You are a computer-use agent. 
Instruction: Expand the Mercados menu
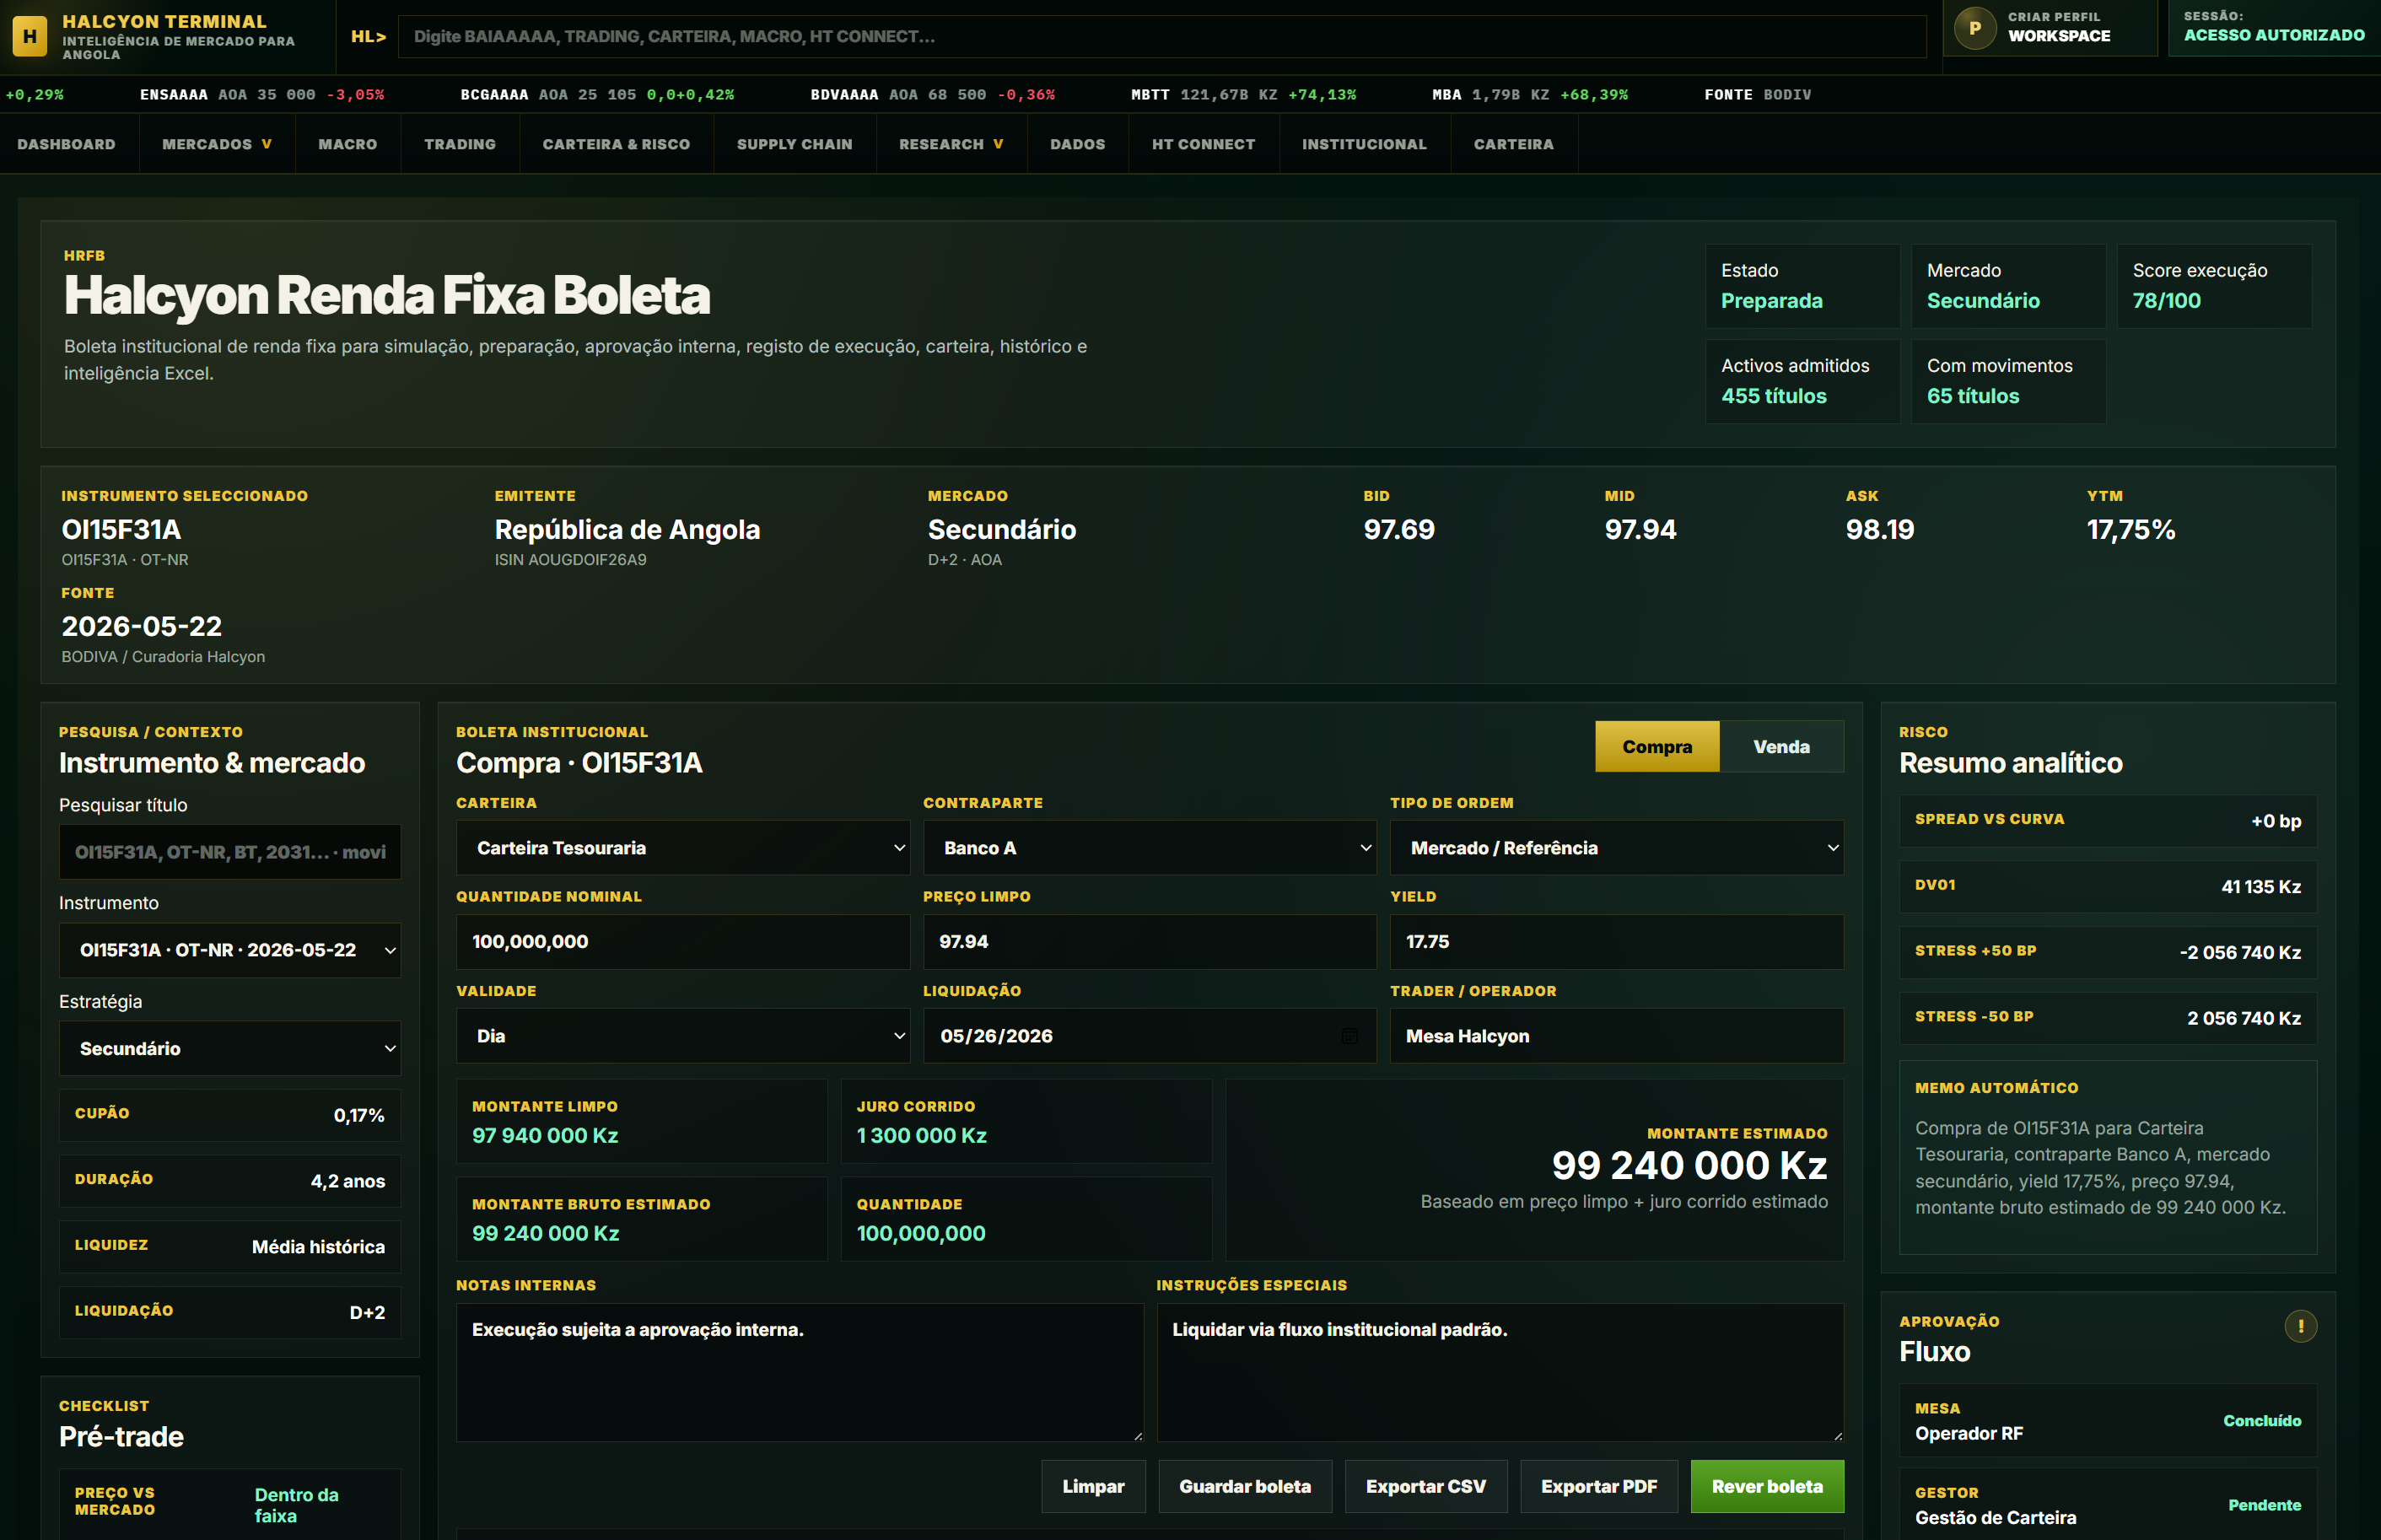(217, 144)
